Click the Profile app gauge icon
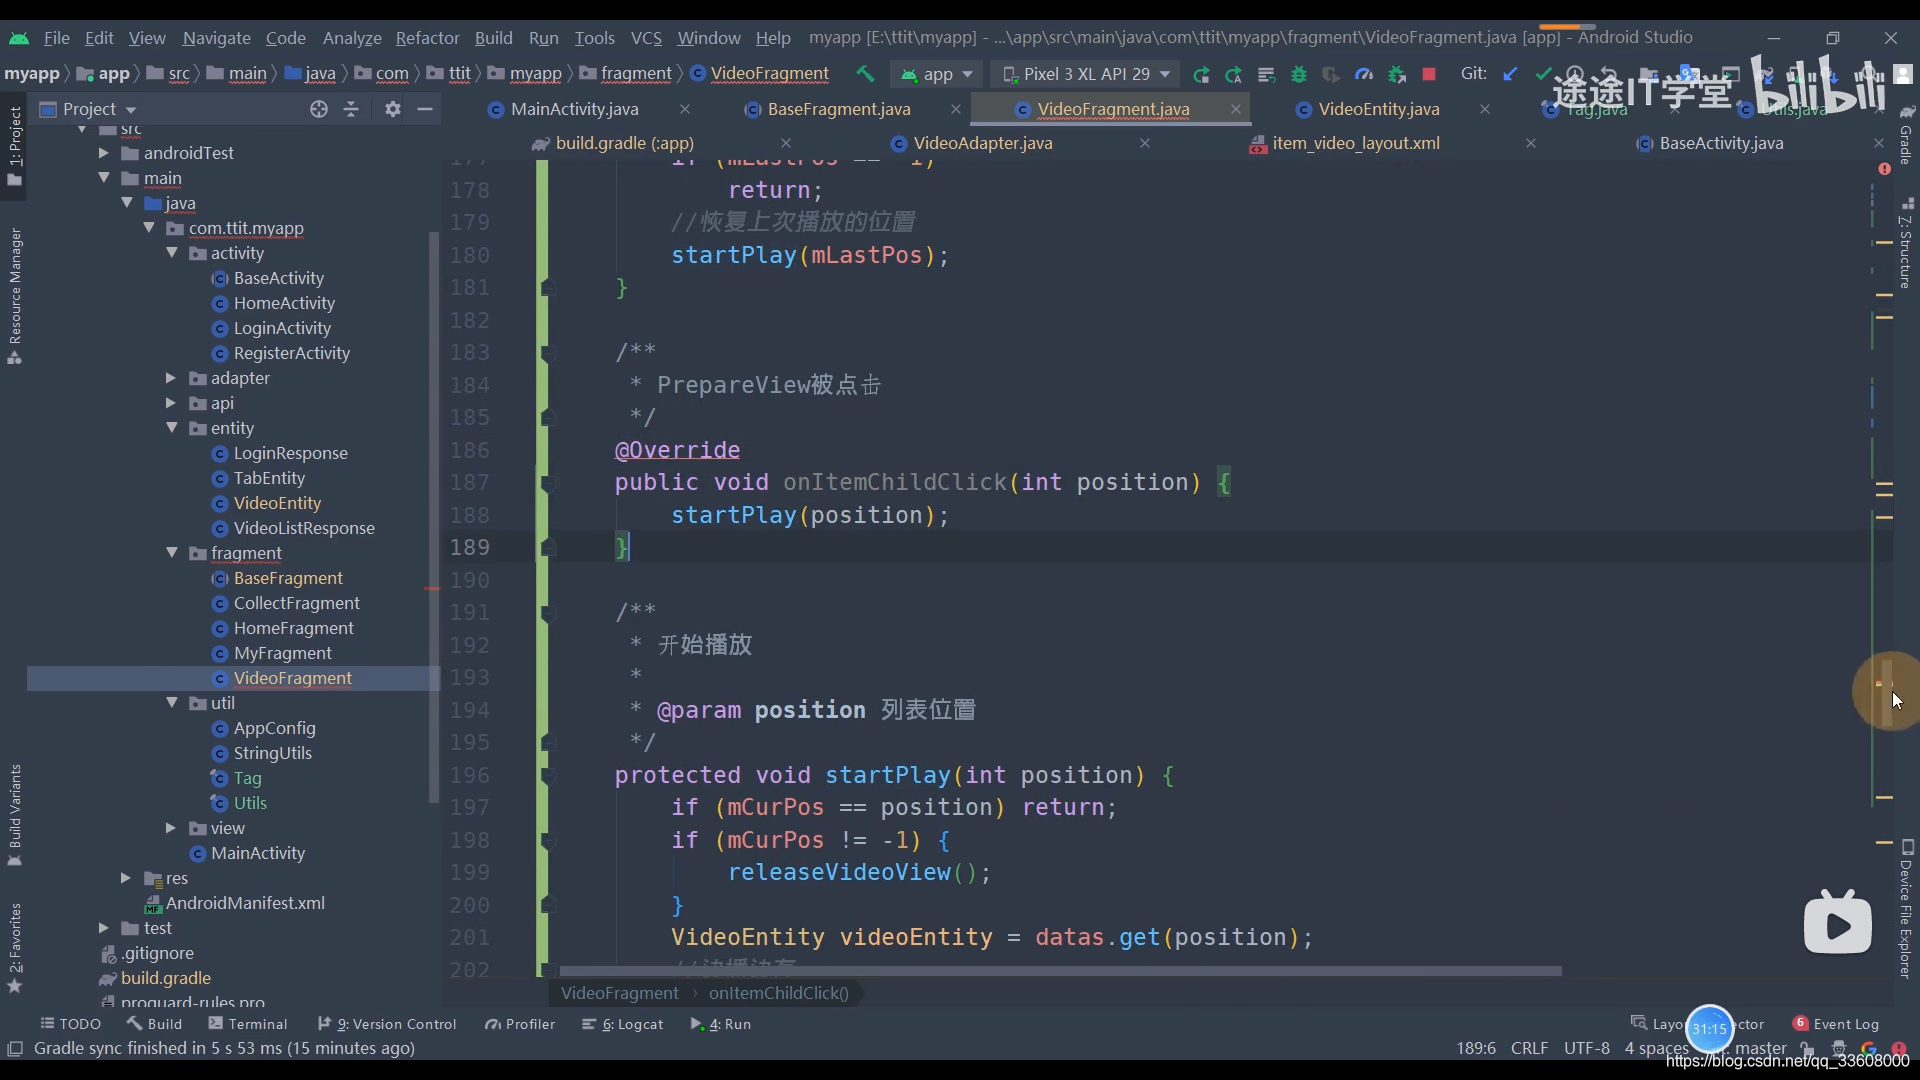 click(x=1364, y=74)
